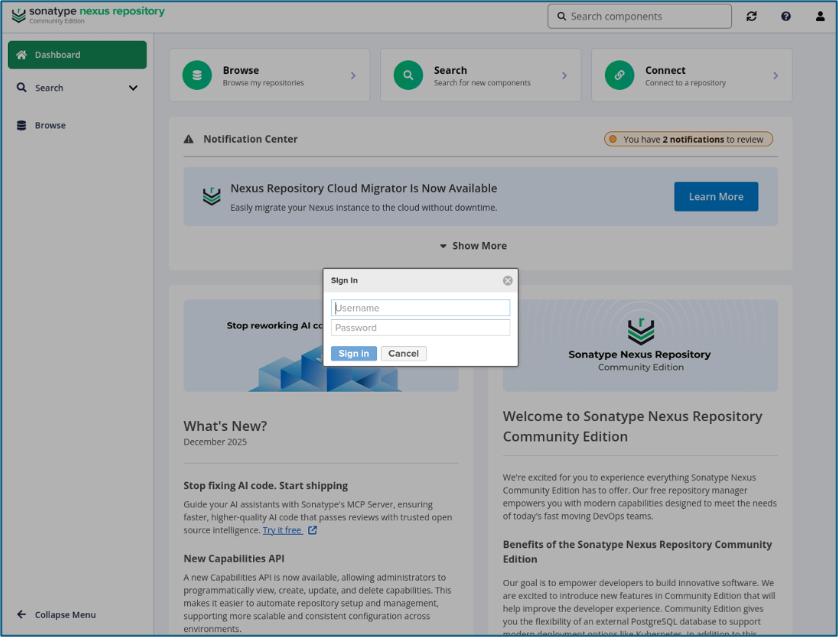Collapse the sidebar menu
838x638 pixels.
click(x=57, y=615)
